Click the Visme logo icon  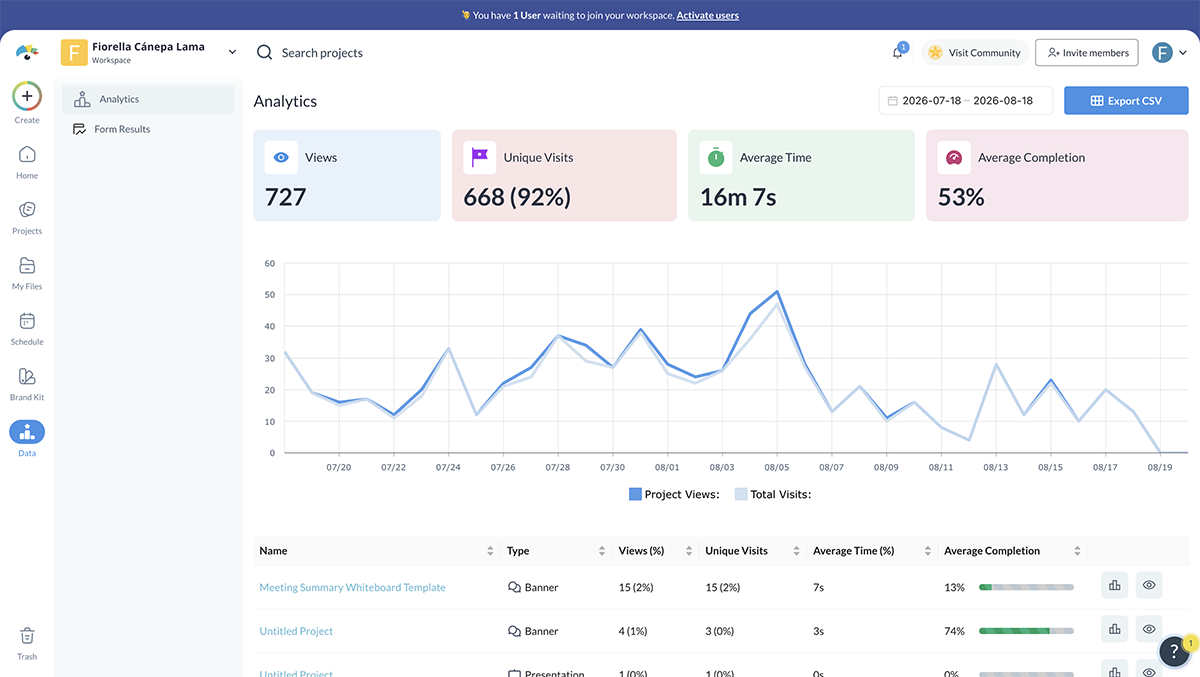click(x=27, y=52)
